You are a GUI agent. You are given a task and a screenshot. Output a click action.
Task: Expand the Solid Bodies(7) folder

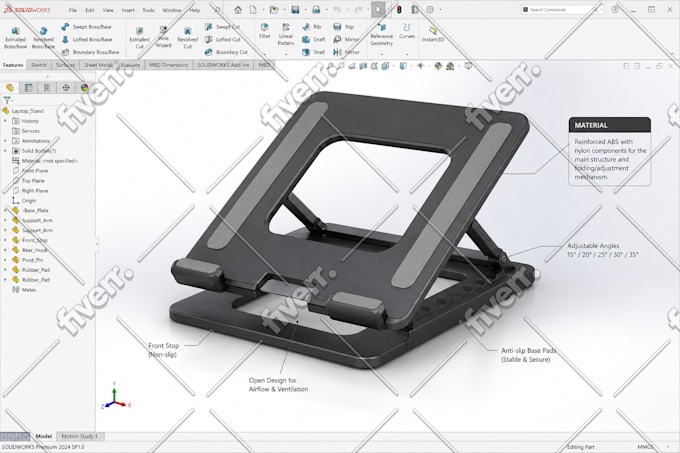[5, 151]
